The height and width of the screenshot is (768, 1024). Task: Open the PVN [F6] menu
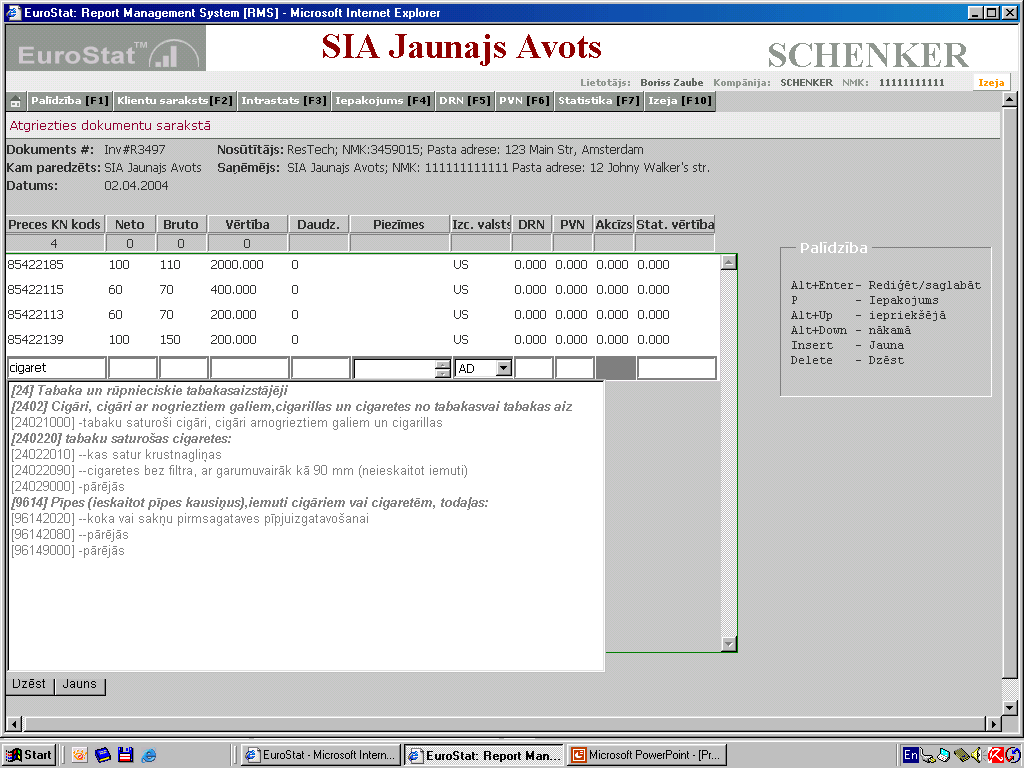[x=524, y=101]
